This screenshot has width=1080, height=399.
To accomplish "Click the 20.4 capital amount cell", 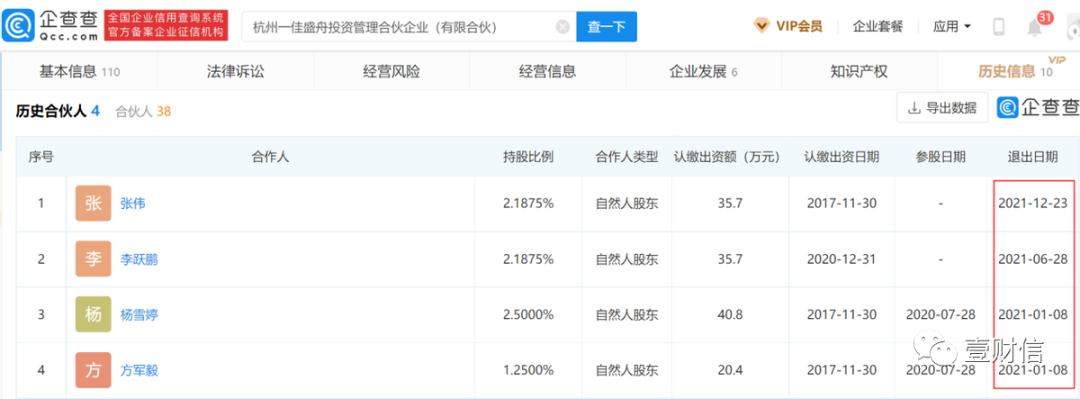I will click(730, 371).
